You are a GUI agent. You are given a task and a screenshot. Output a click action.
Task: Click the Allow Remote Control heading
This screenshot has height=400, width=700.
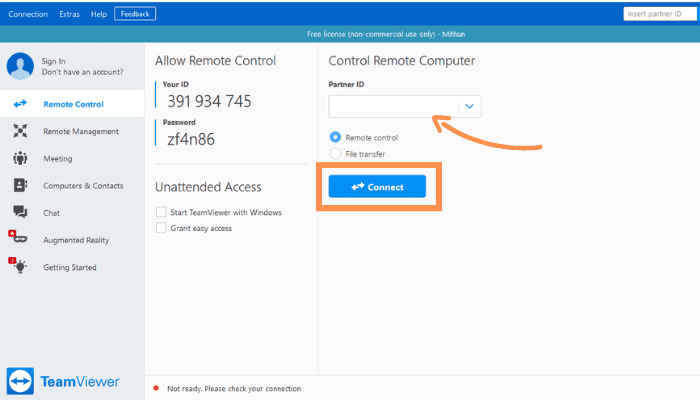click(x=215, y=61)
